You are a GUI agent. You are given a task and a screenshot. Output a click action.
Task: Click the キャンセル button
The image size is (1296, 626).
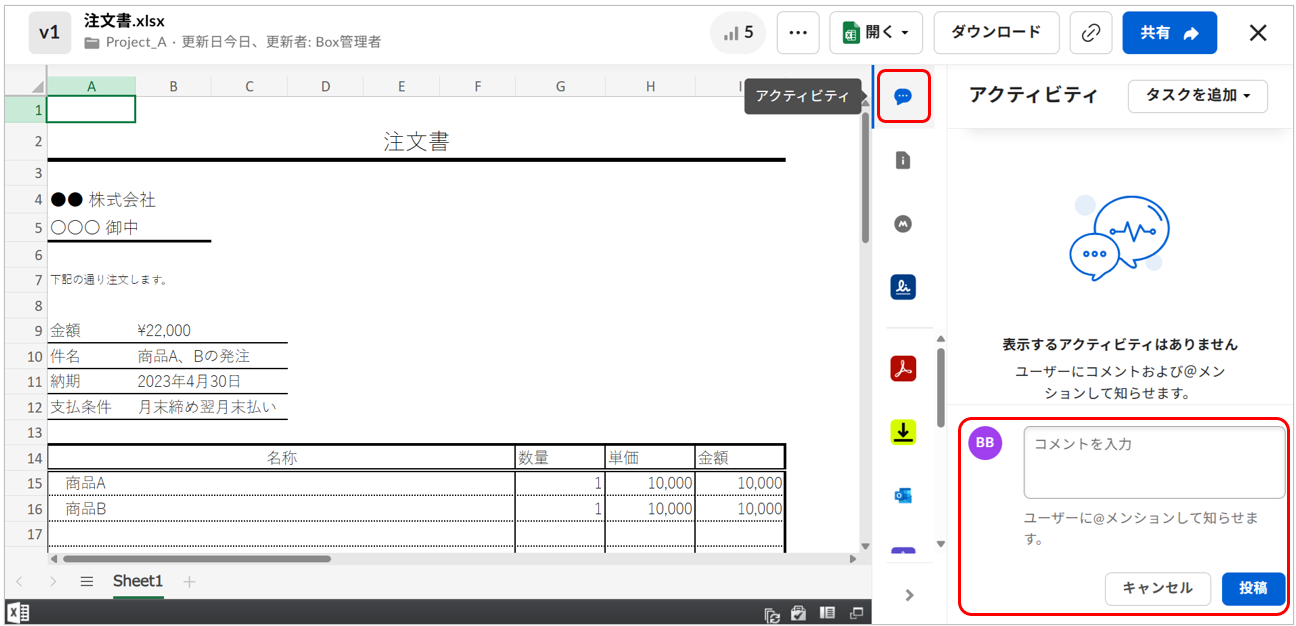point(1157,589)
